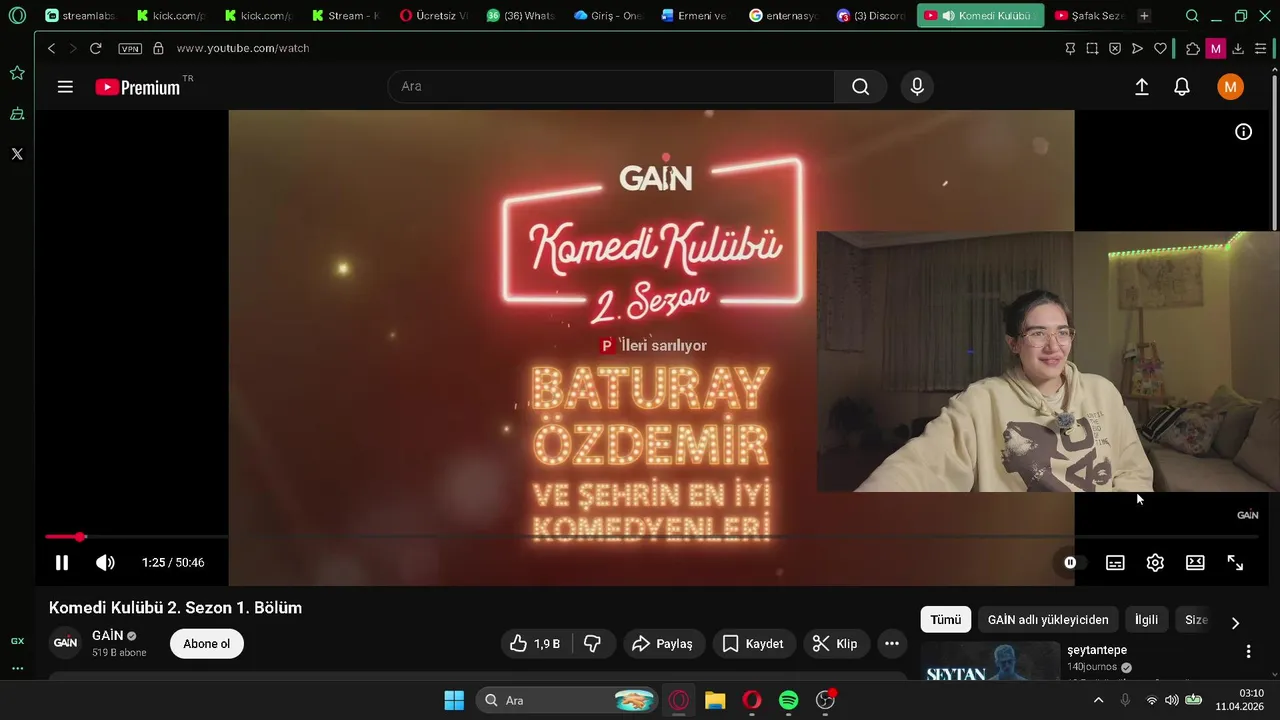Screen dimensions: 1280x720
Task: Add page to favorites with heart icon
Action: (1160, 48)
